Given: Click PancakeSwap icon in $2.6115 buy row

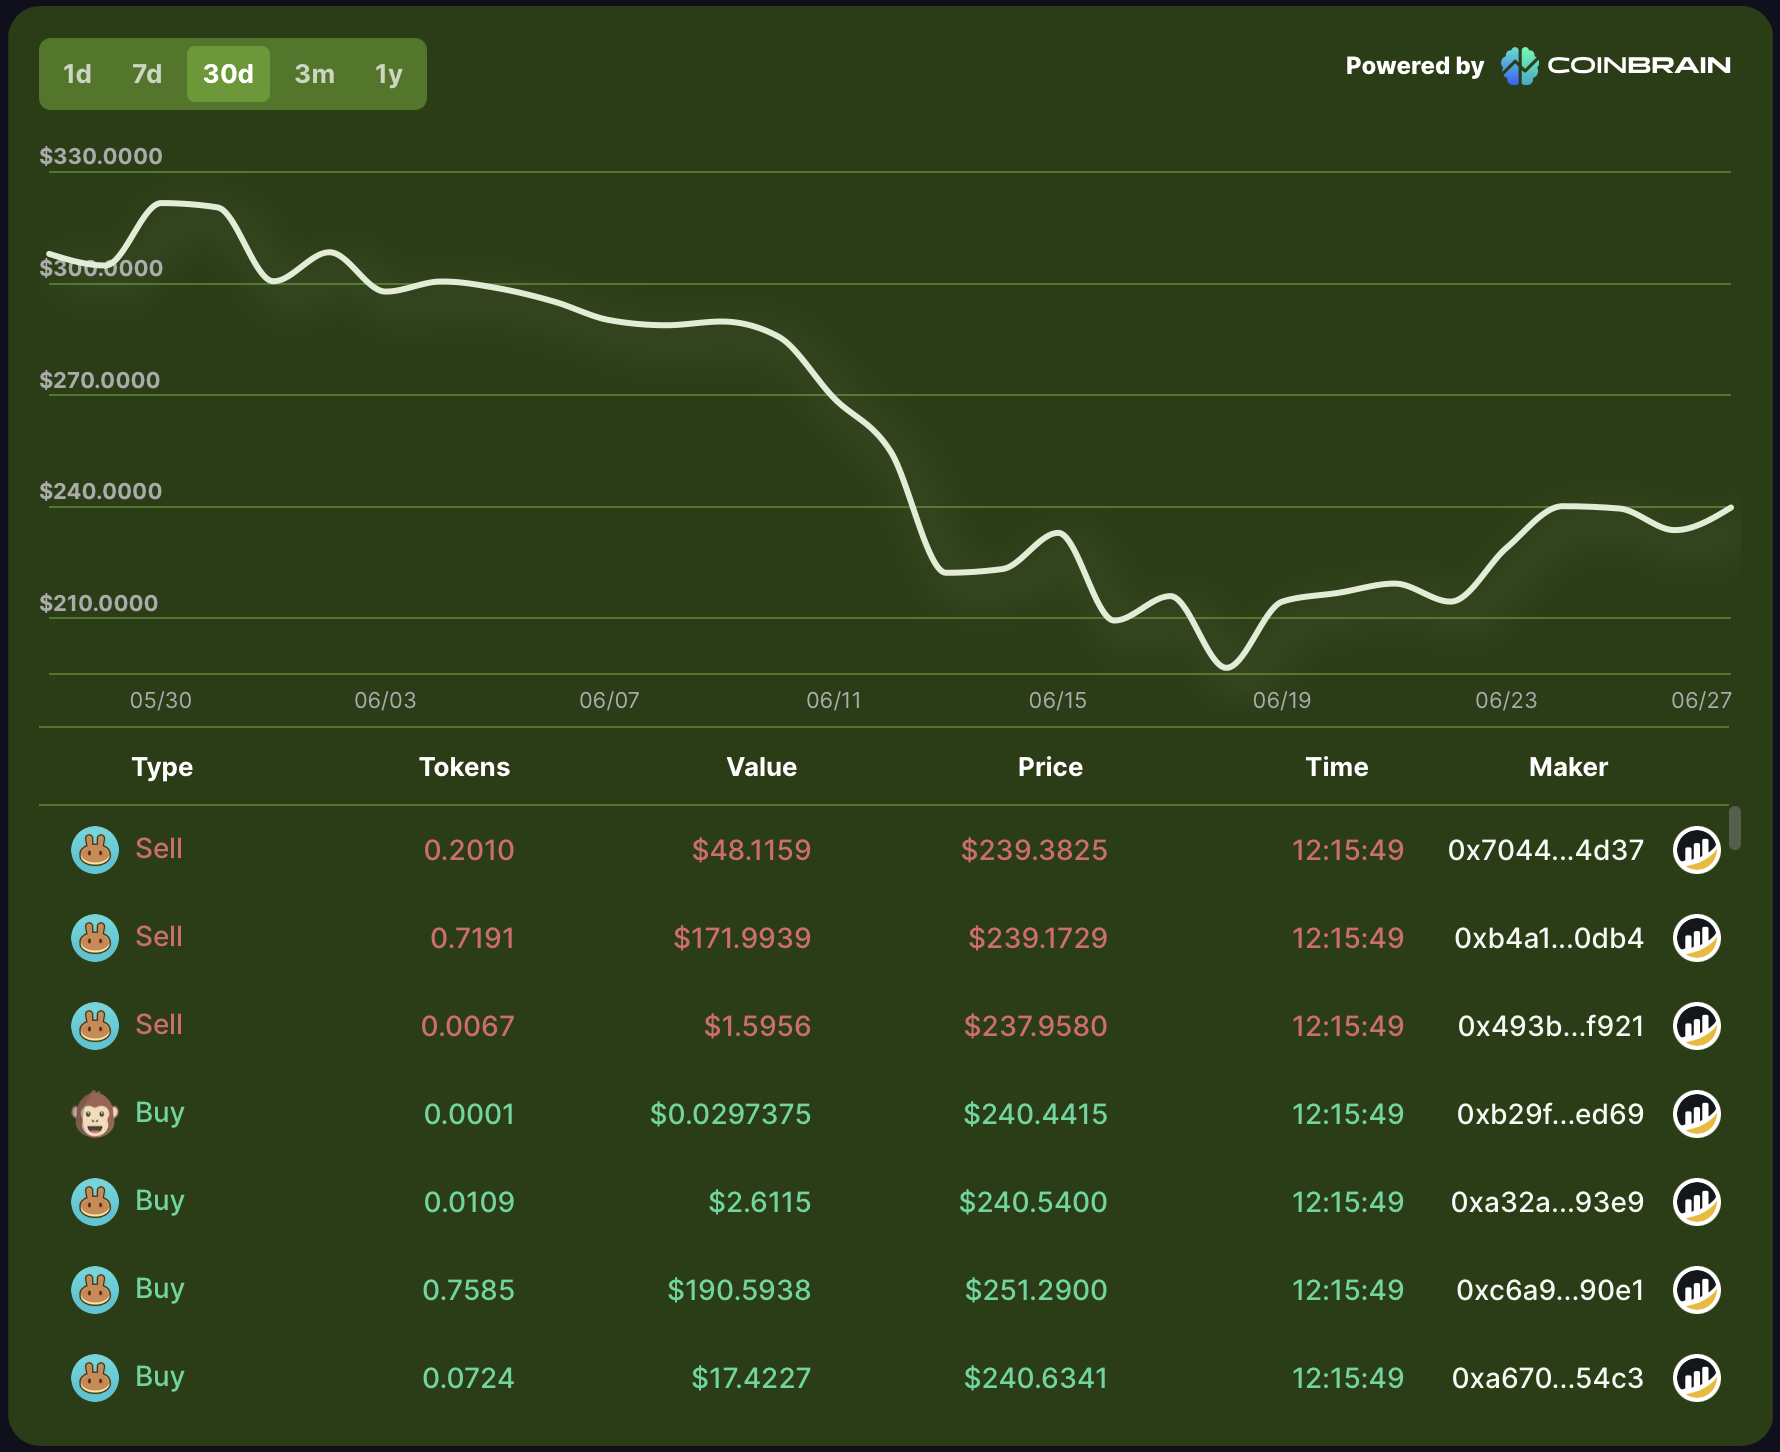Looking at the screenshot, I should (x=95, y=1202).
